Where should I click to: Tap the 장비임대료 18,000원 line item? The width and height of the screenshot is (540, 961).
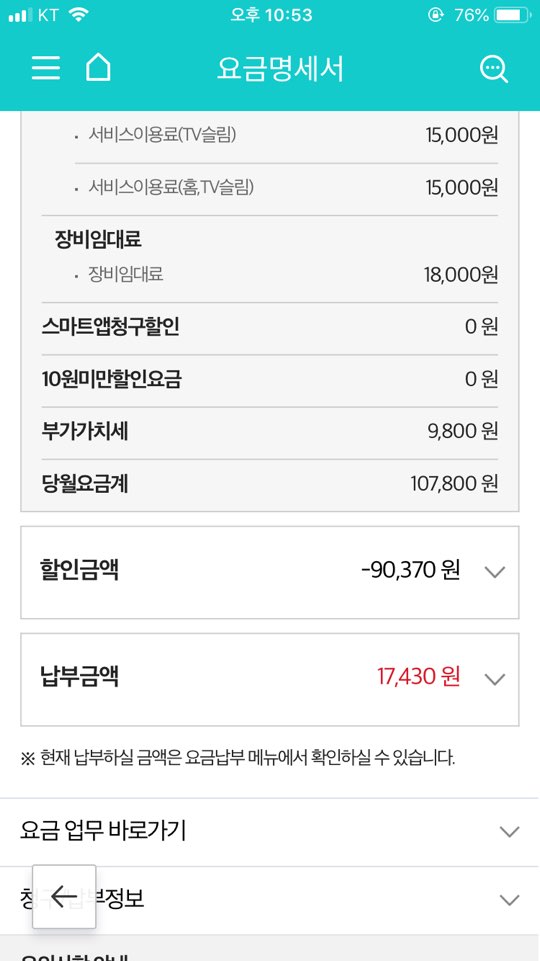click(x=286, y=275)
